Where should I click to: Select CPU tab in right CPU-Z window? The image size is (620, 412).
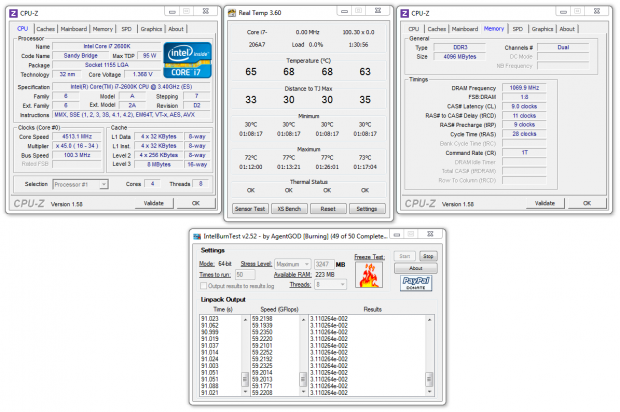(x=414, y=29)
